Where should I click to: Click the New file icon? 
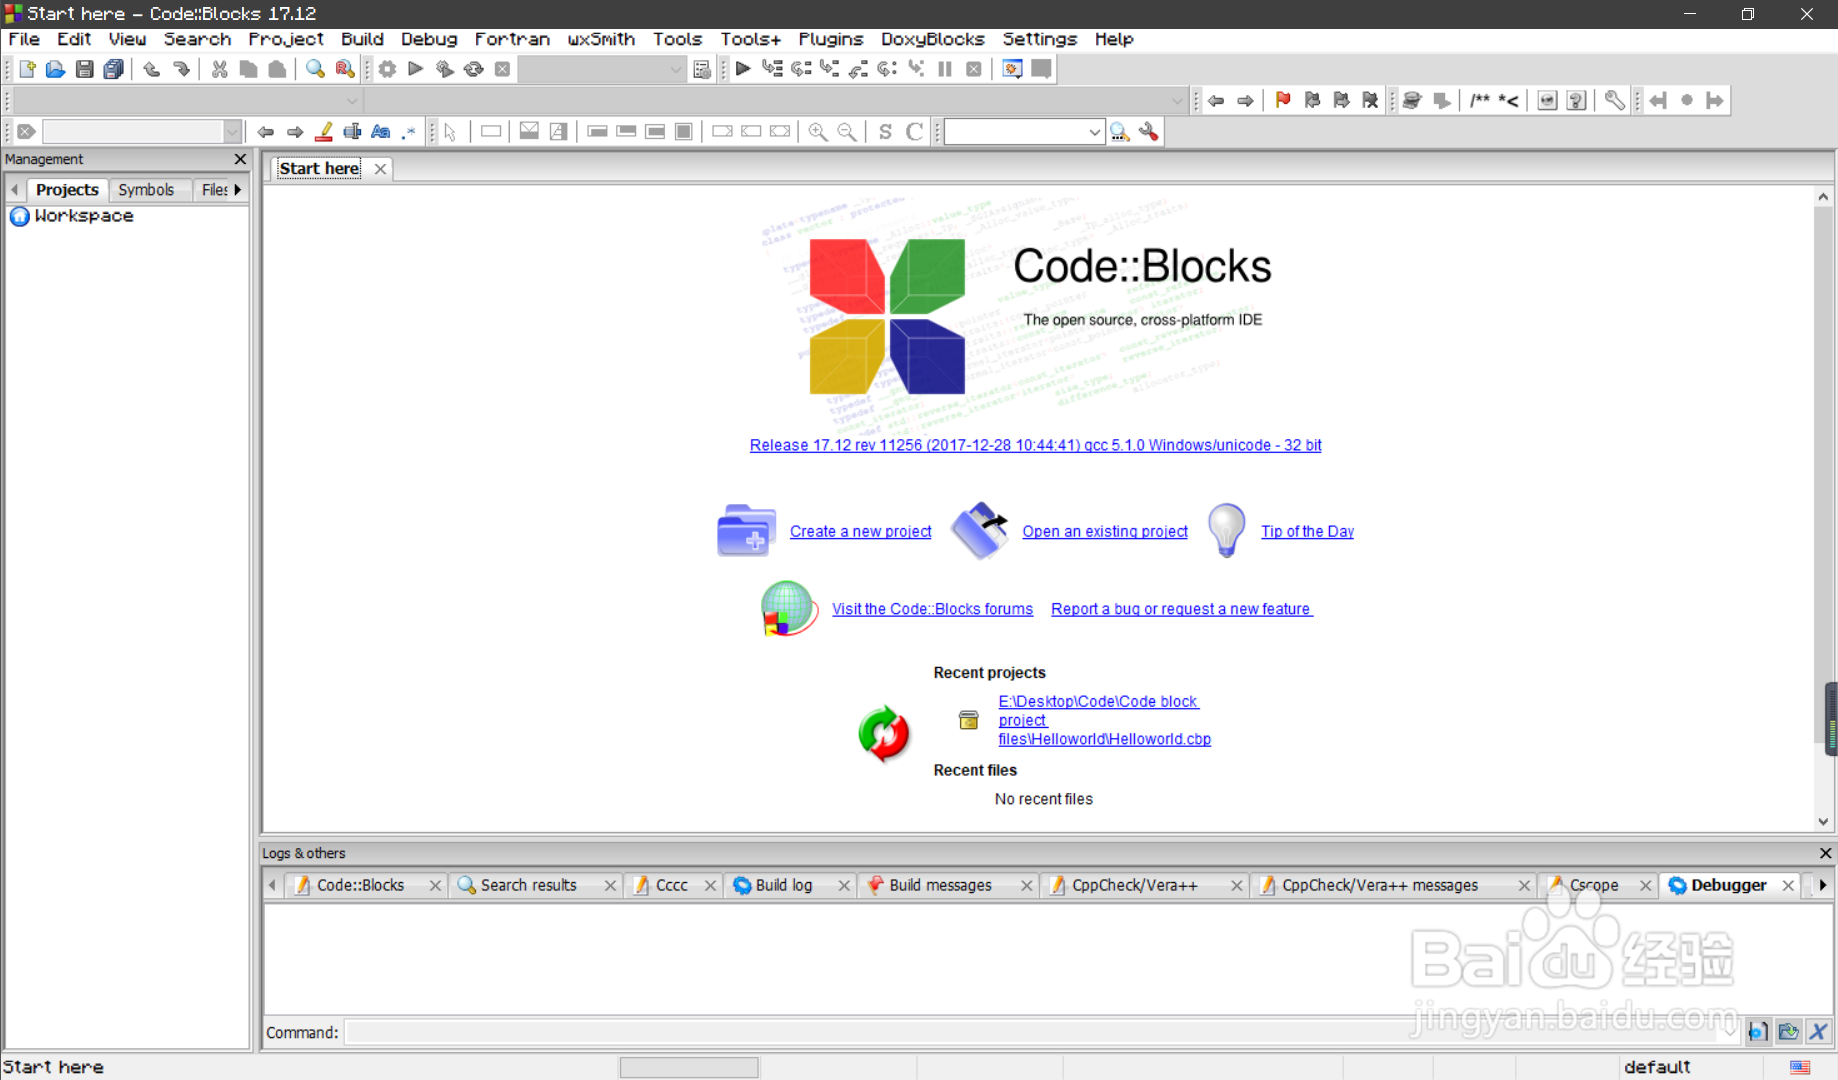point(27,69)
